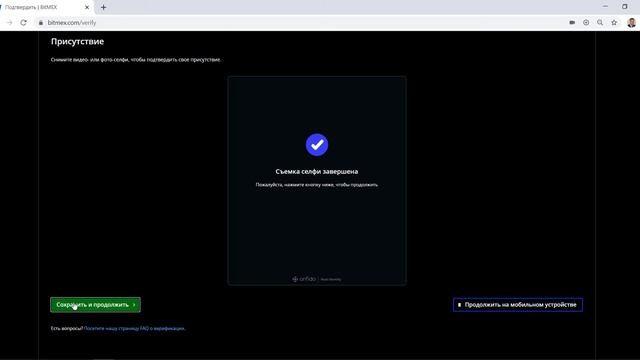Click the Onfido logo in selfie widget
Viewport: 640px width, 360px height.
(304, 279)
